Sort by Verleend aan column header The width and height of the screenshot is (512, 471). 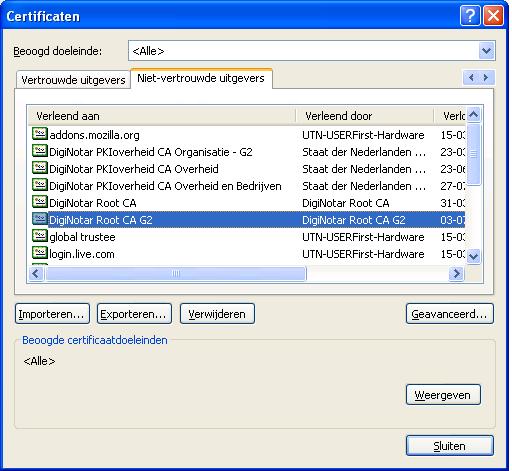(x=162, y=116)
